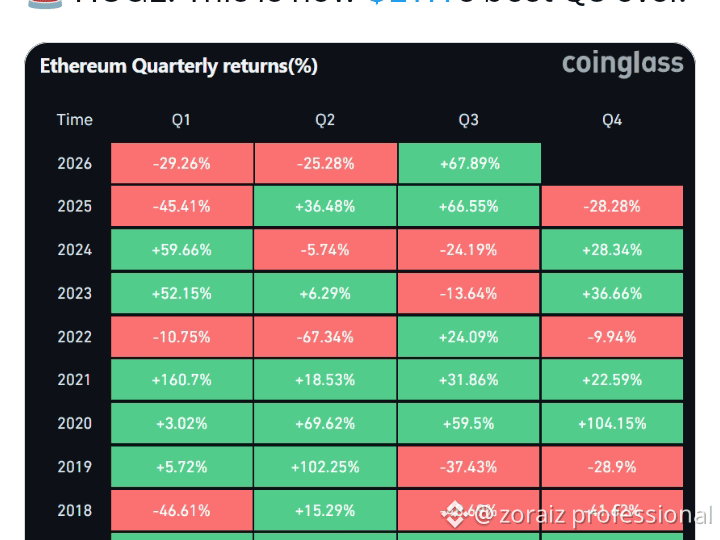720x540 pixels.
Task: Click the 2022 Q2 -67.34% cell
Action: 325,337
